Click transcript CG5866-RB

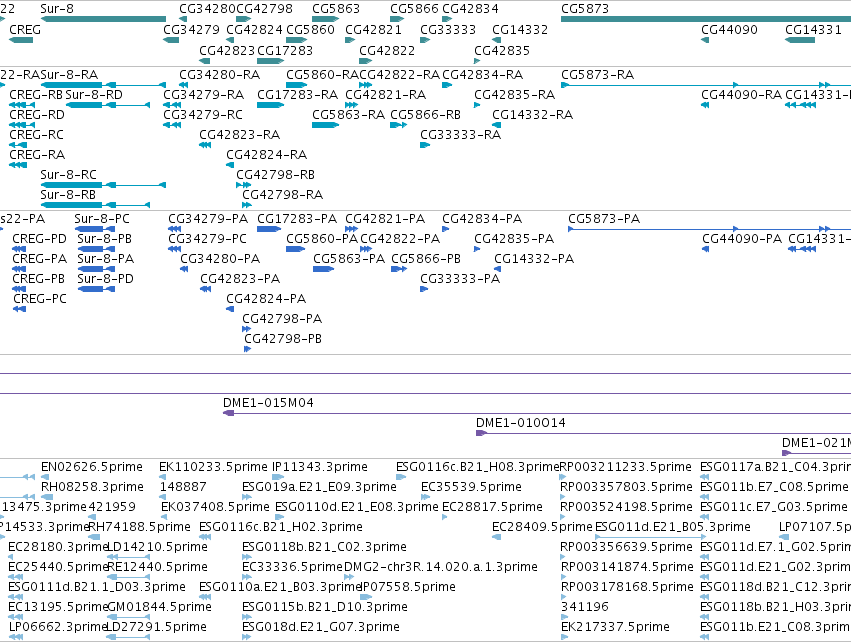426,115
